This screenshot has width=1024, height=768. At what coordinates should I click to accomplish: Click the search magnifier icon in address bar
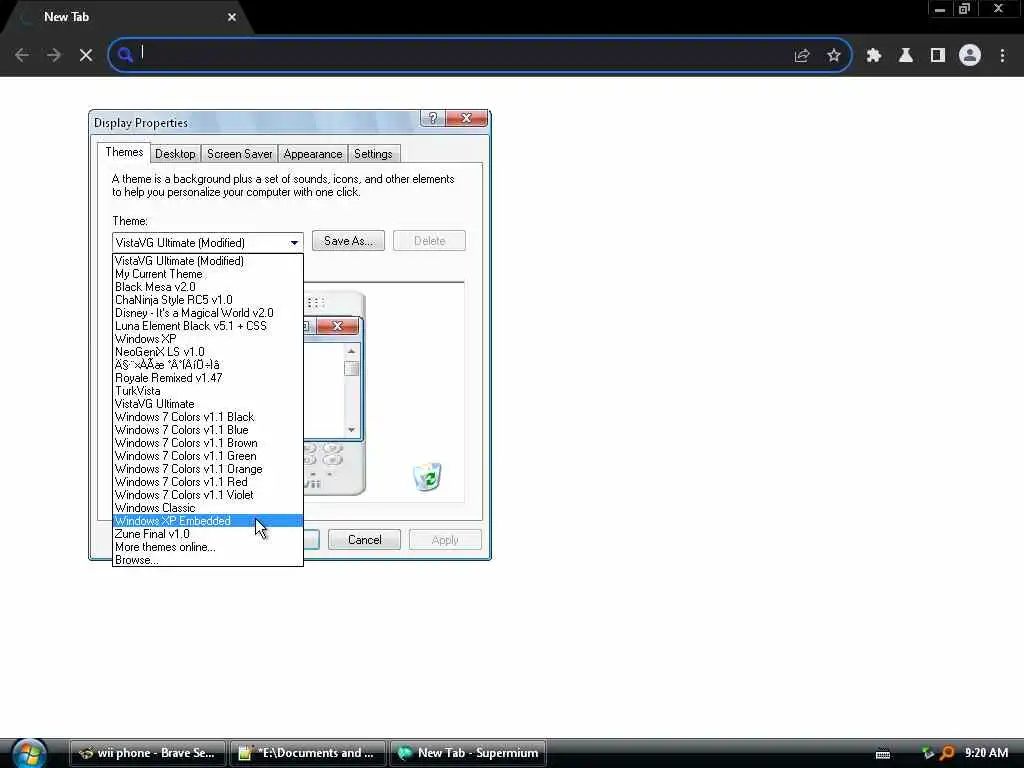[x=125, y=55]
